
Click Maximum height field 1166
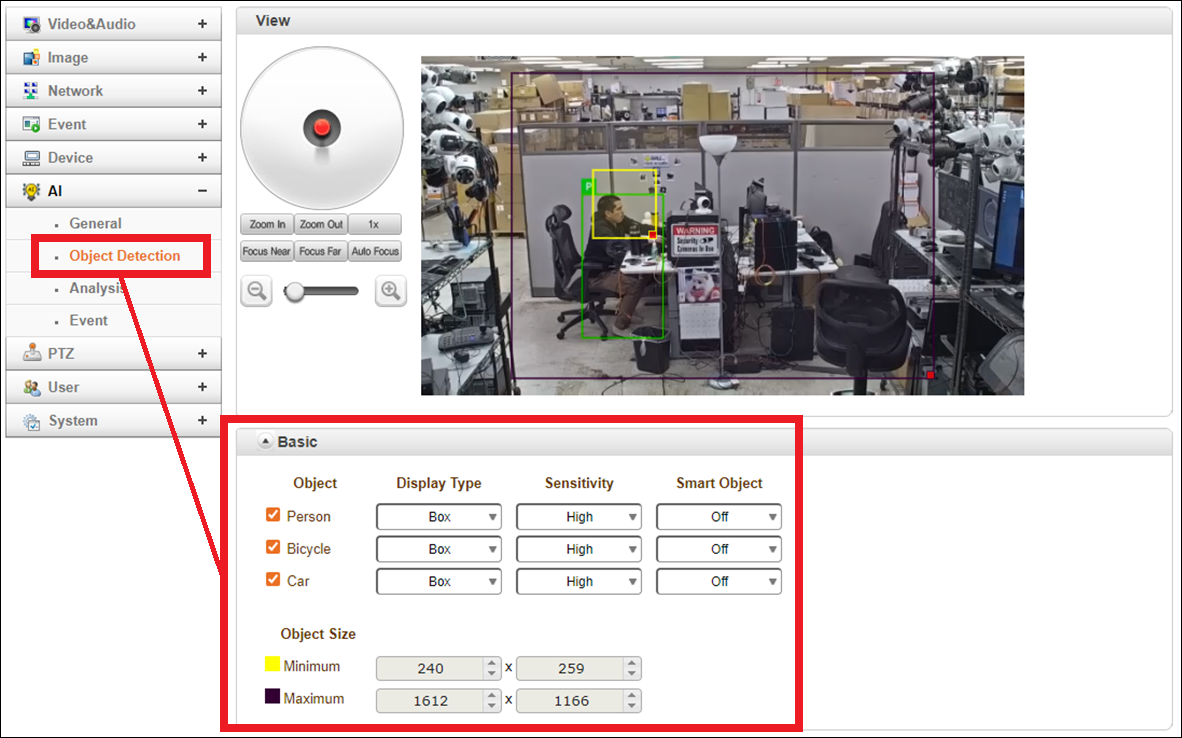[x=571, y=701]
